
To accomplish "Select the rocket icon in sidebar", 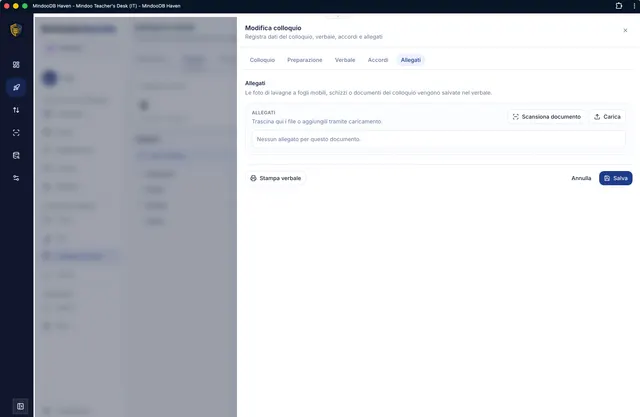I will (16, 87).
